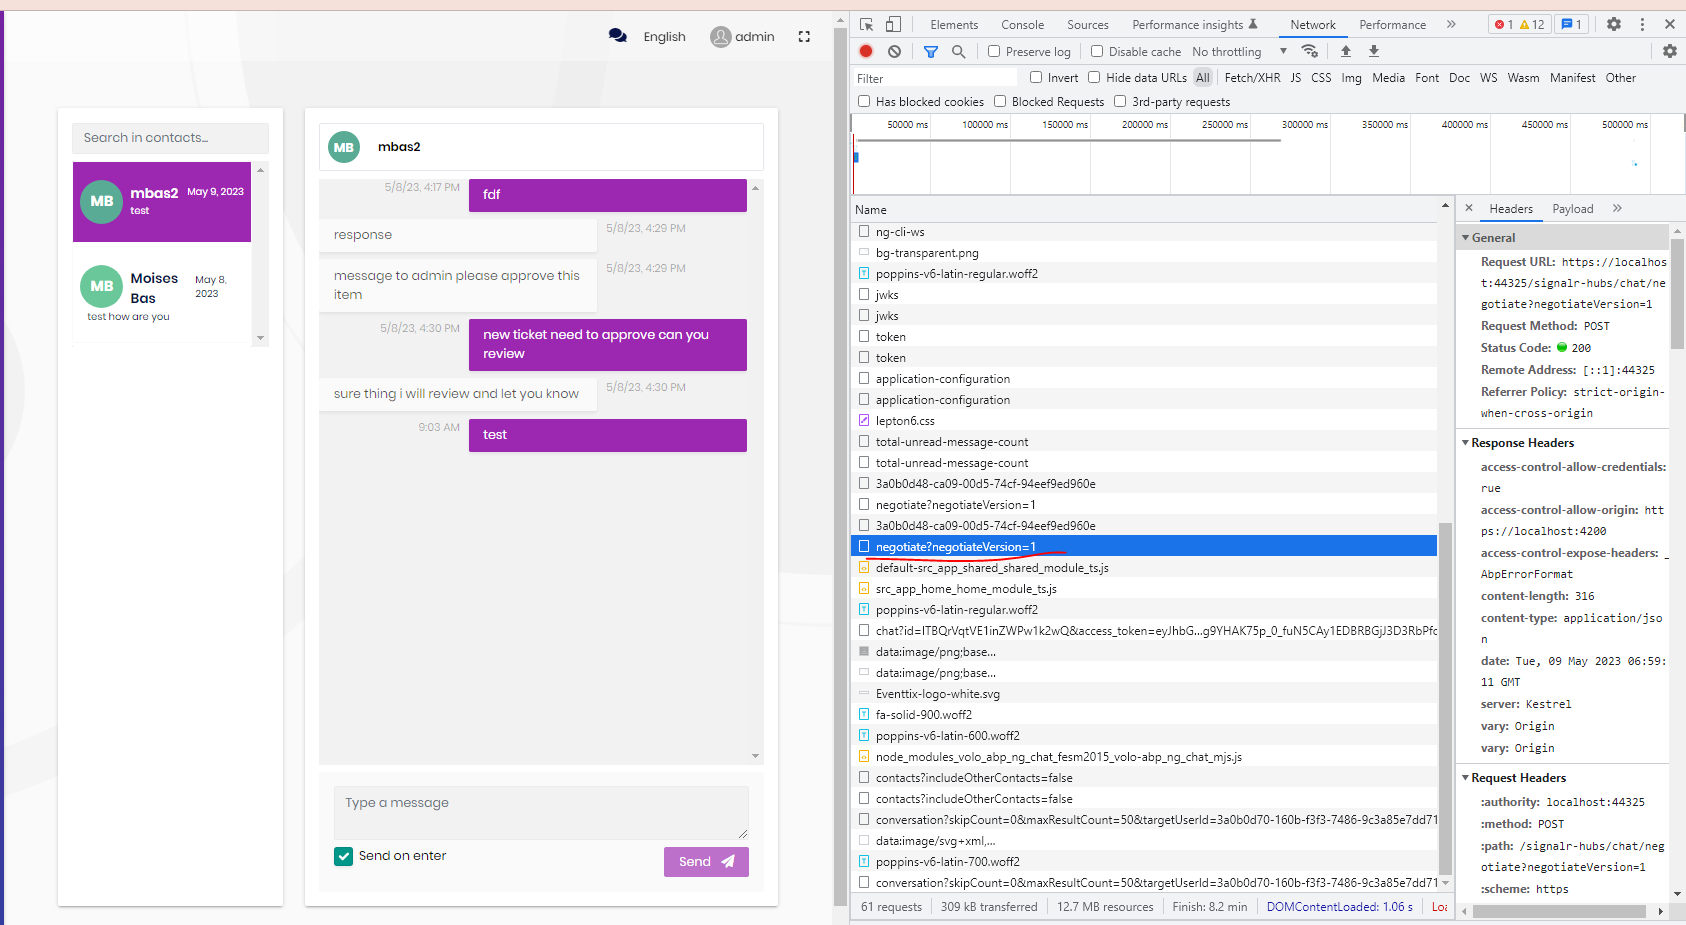Clear the network log
This screenshot has width=1686, height=925.
point(894,51)
